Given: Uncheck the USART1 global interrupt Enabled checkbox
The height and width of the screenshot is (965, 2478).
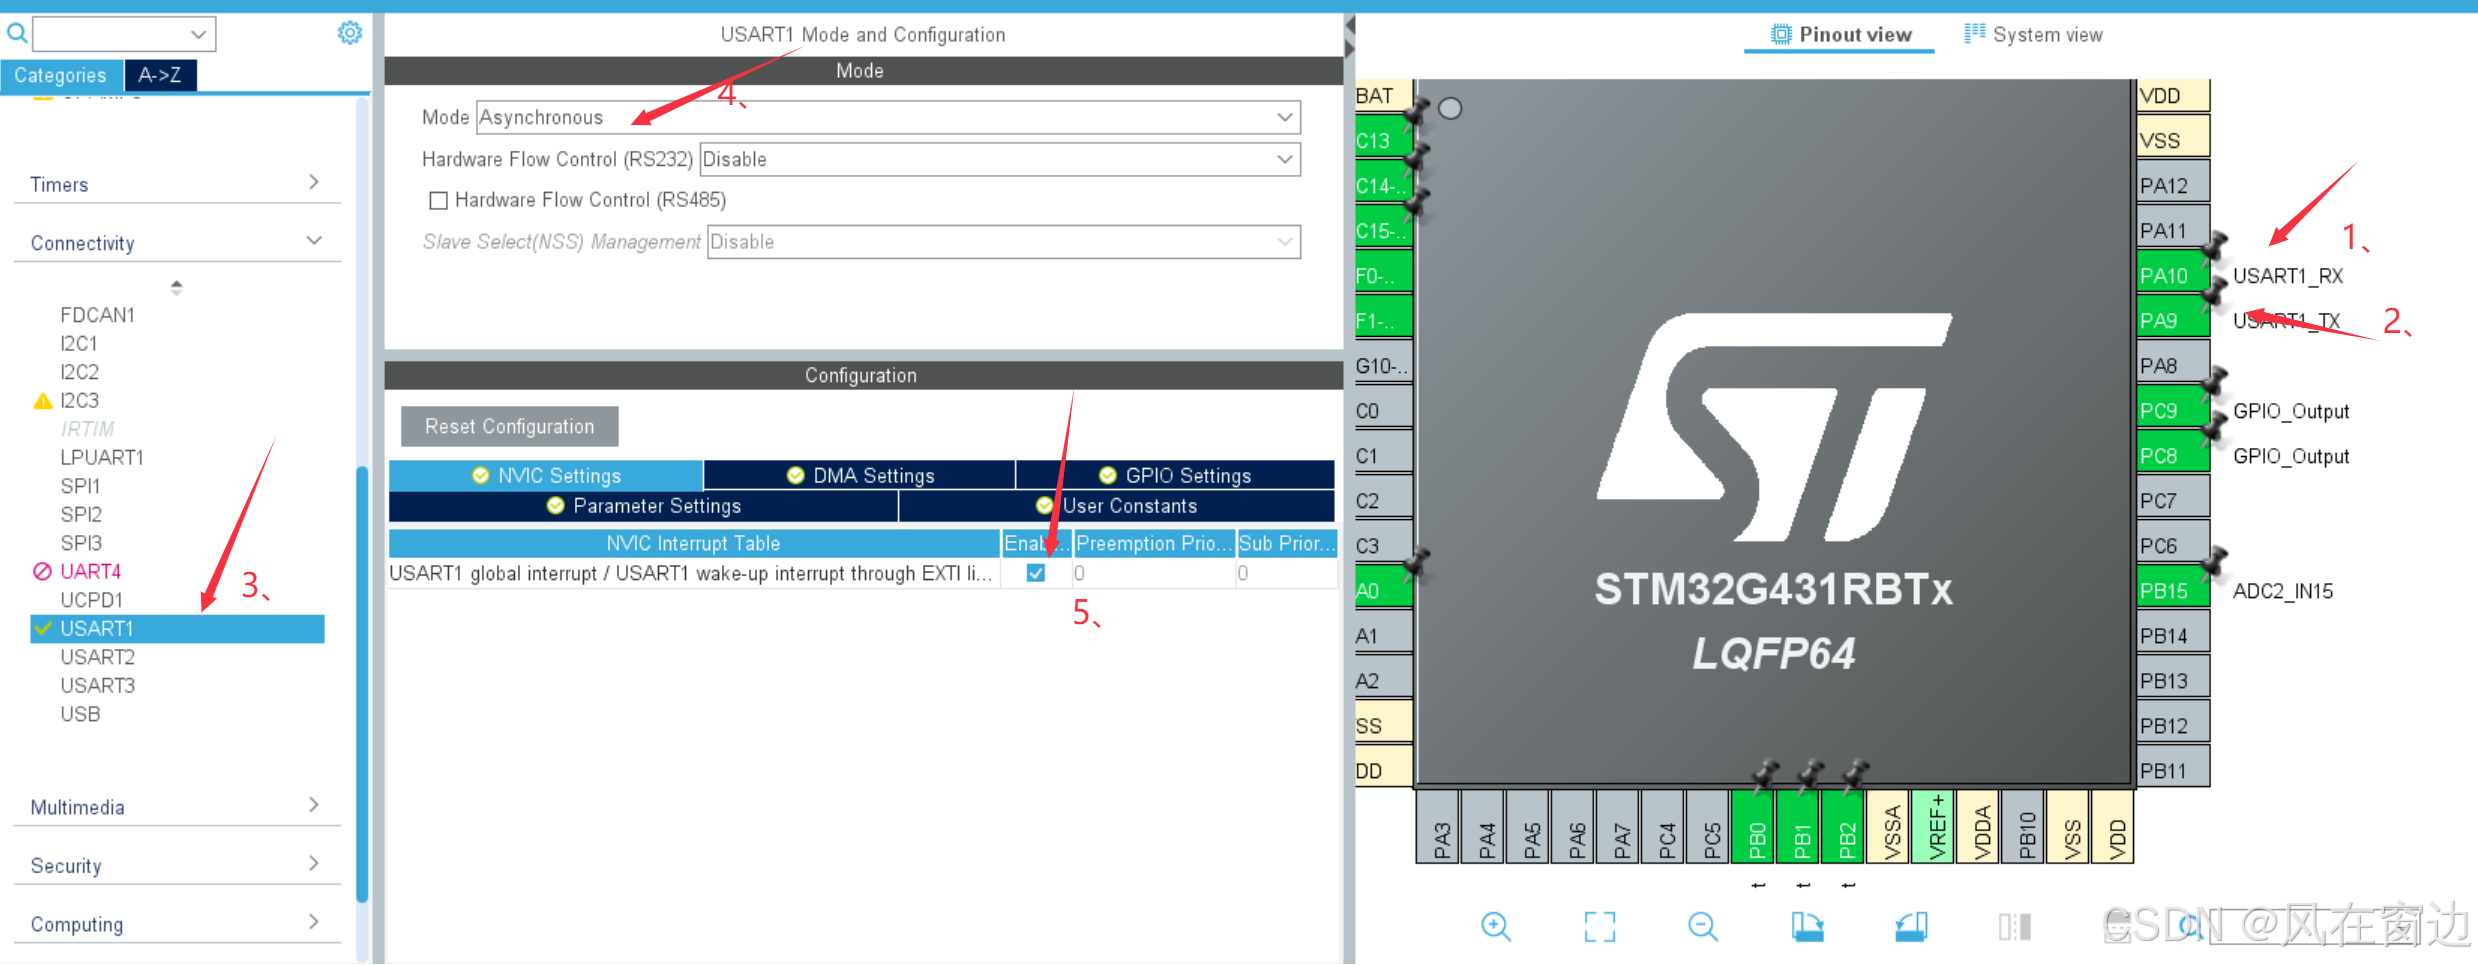Looking at the screenshot, I should coord(1036,573).
